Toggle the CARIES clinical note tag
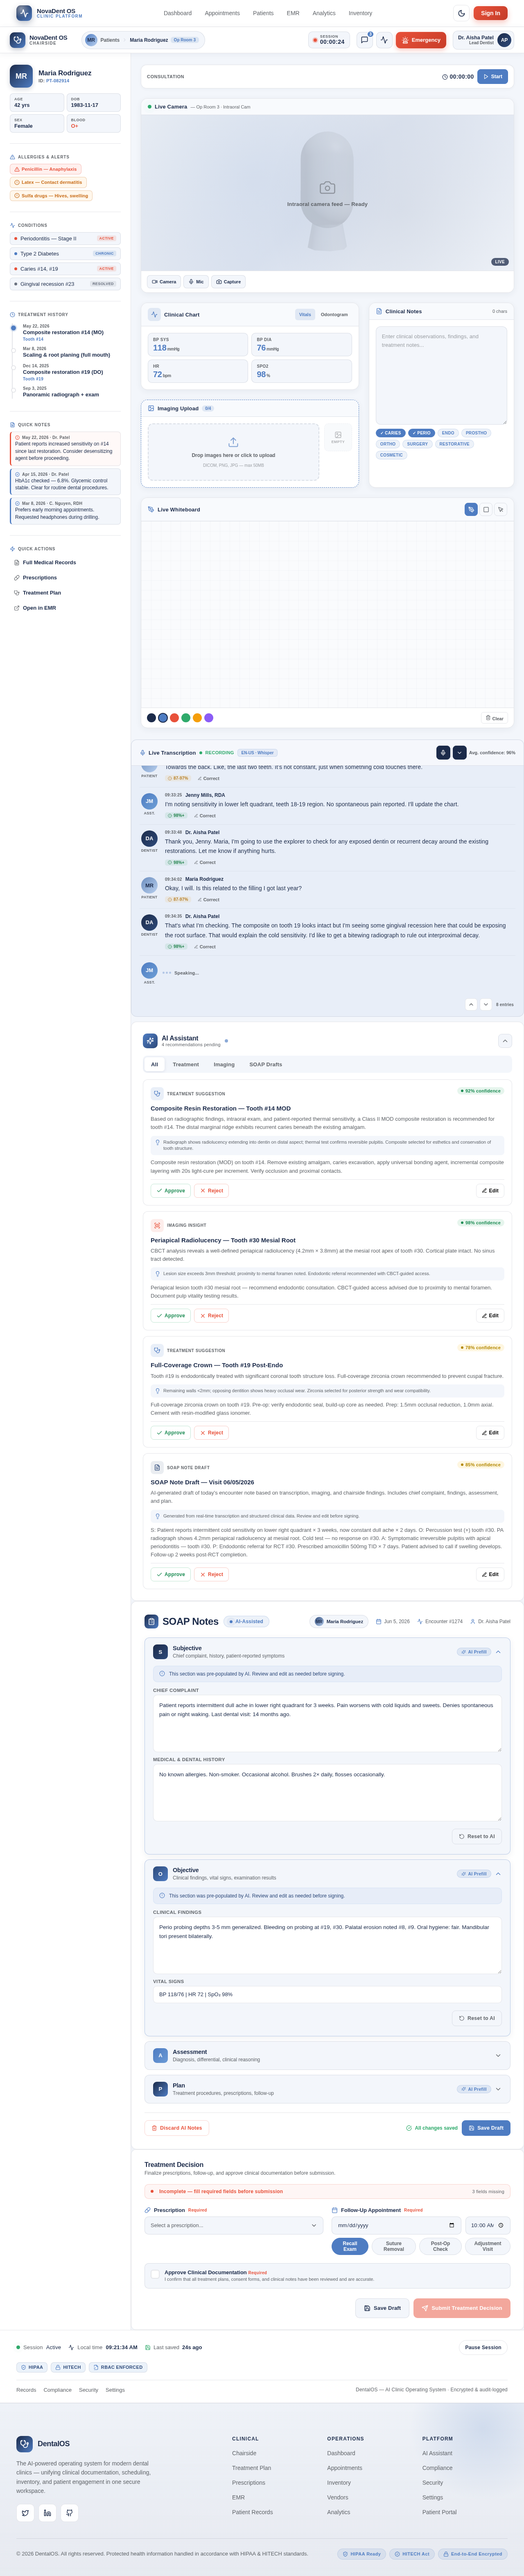524x2576 pixels. click(x=391, y=433)
